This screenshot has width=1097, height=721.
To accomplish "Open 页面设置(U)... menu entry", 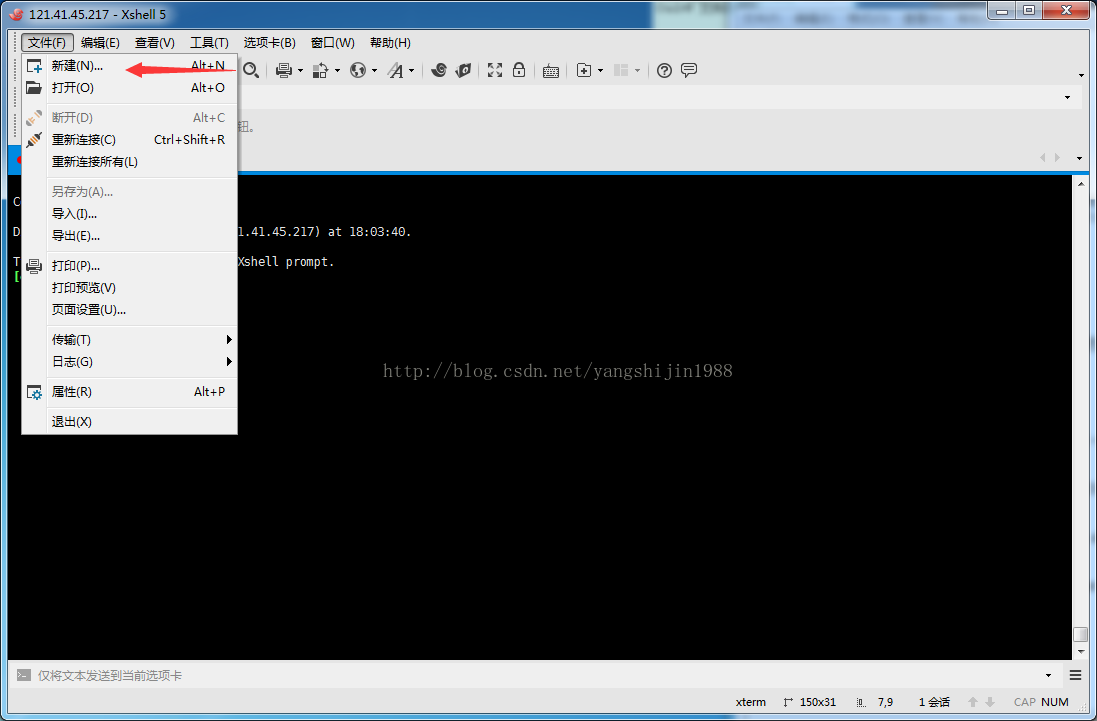I will [130, 310].
